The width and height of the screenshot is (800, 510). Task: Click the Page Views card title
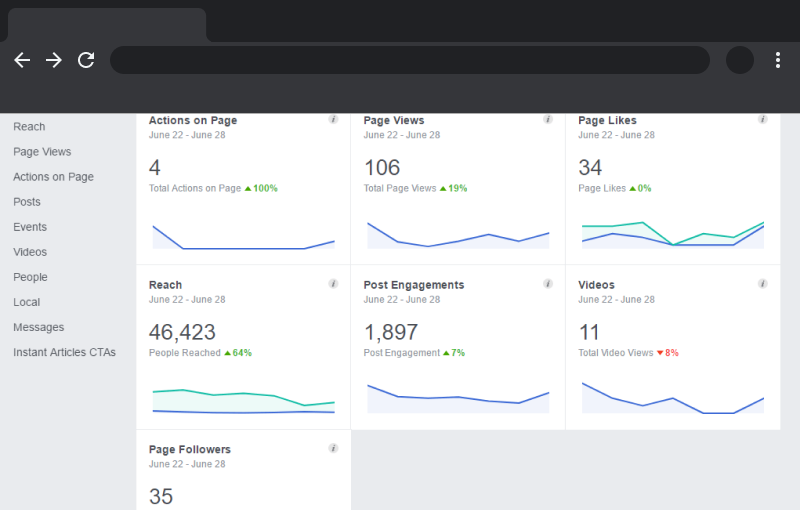pyautogui.click(x=394, y=120)
